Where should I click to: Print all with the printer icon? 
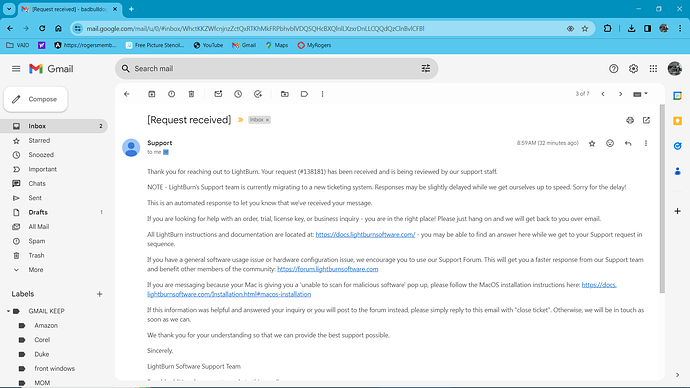630,120
